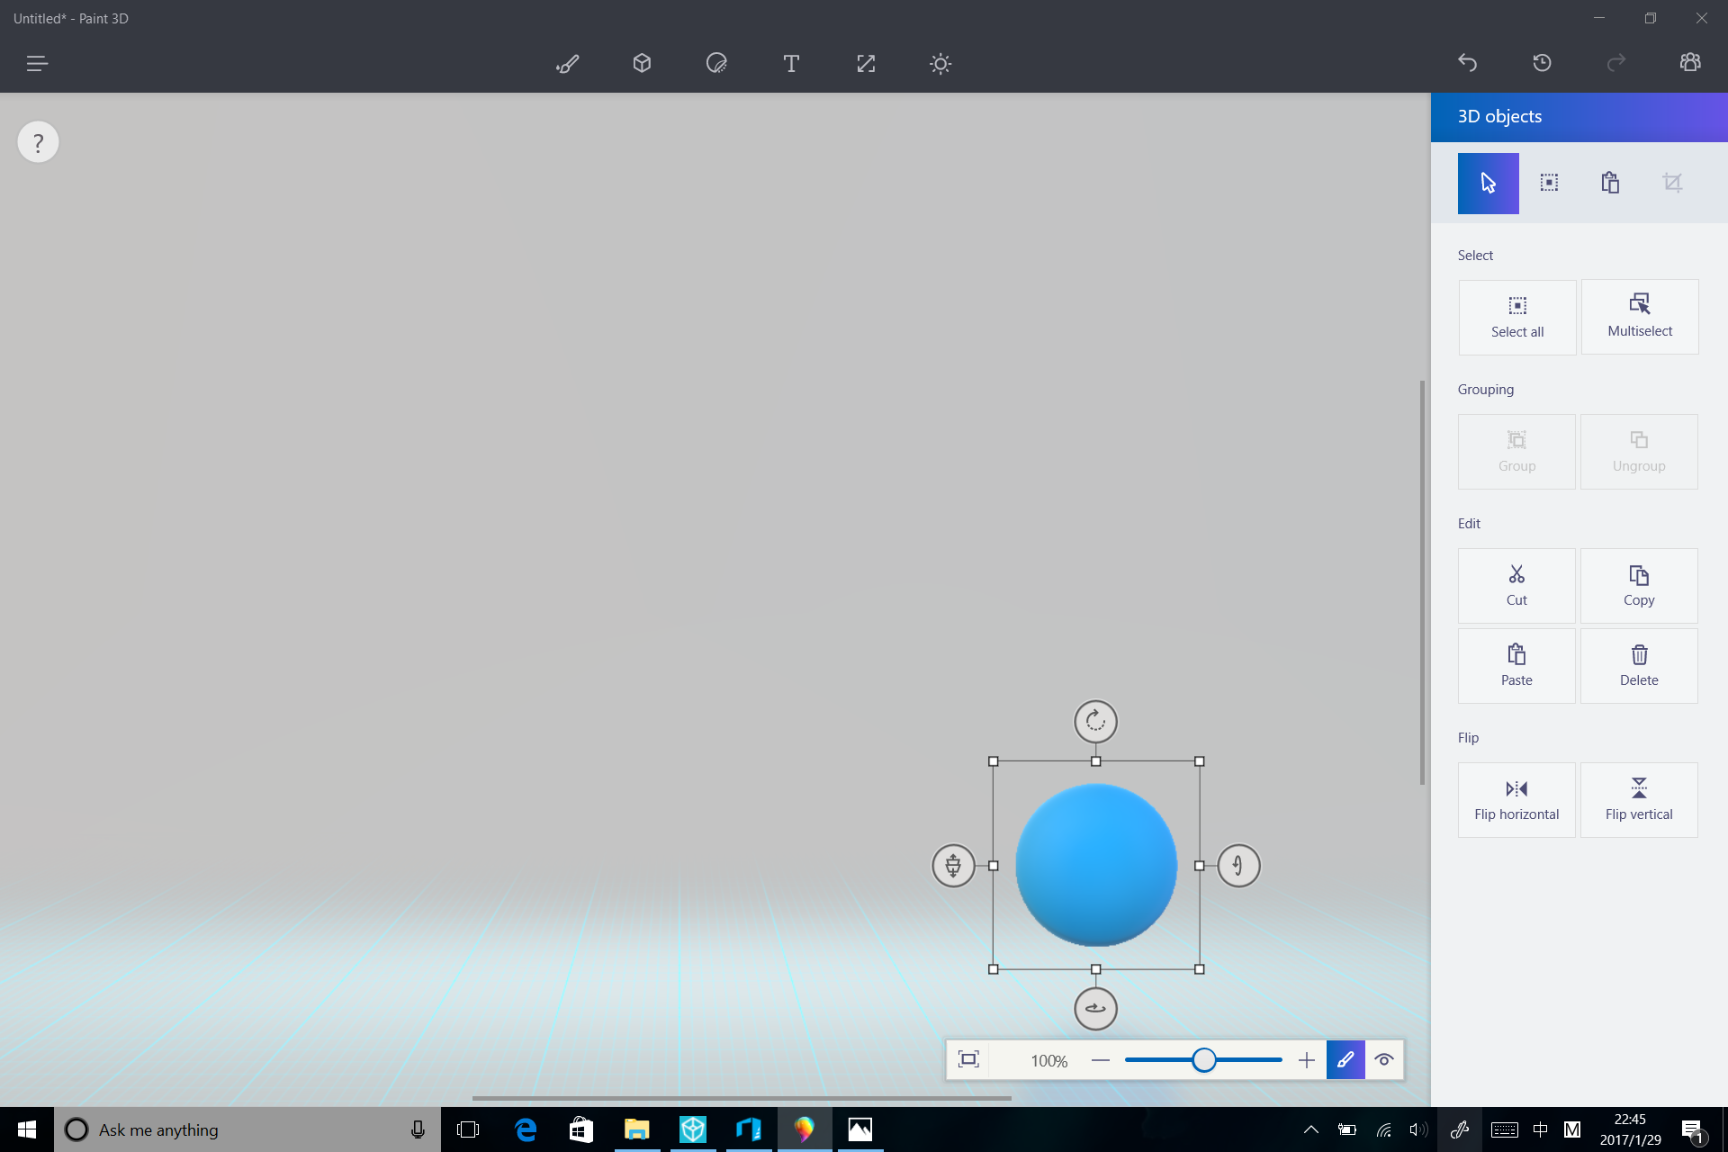Click the Cortana search box
The image size is (1728, 1152).
tap(247, 1130)
